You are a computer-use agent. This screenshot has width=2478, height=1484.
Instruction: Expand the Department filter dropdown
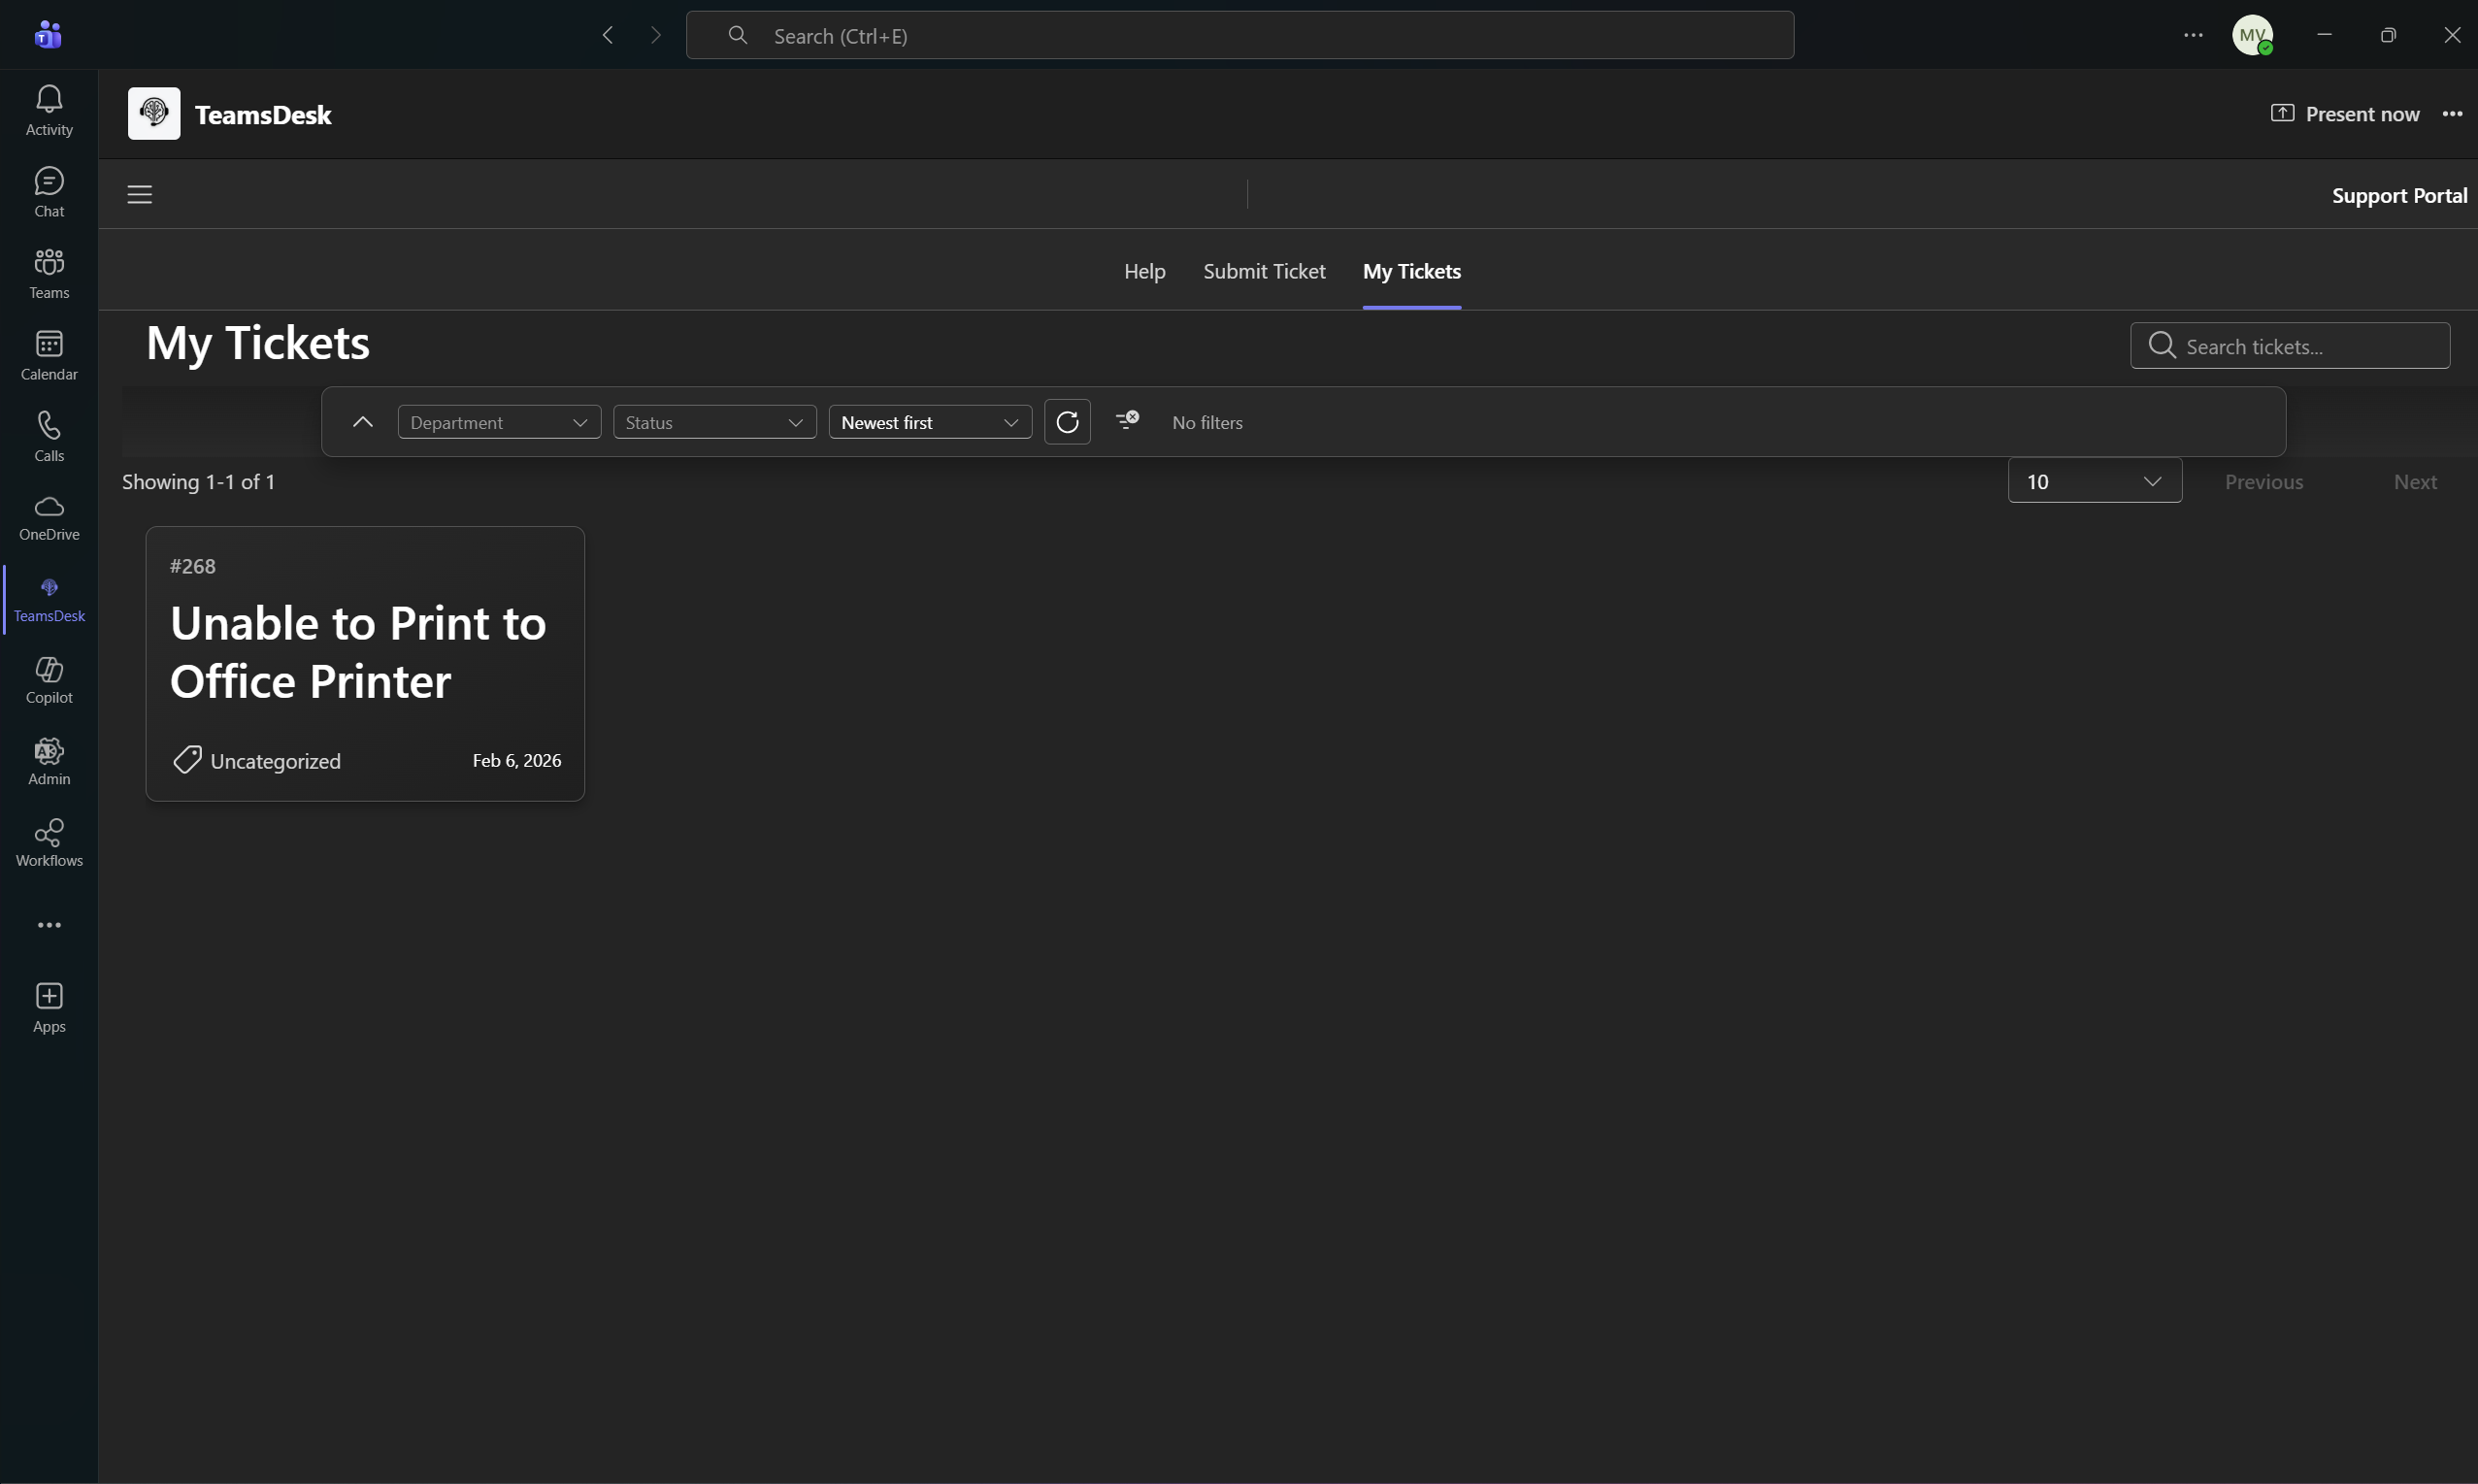pyautogui.click(x=499, y=422)
